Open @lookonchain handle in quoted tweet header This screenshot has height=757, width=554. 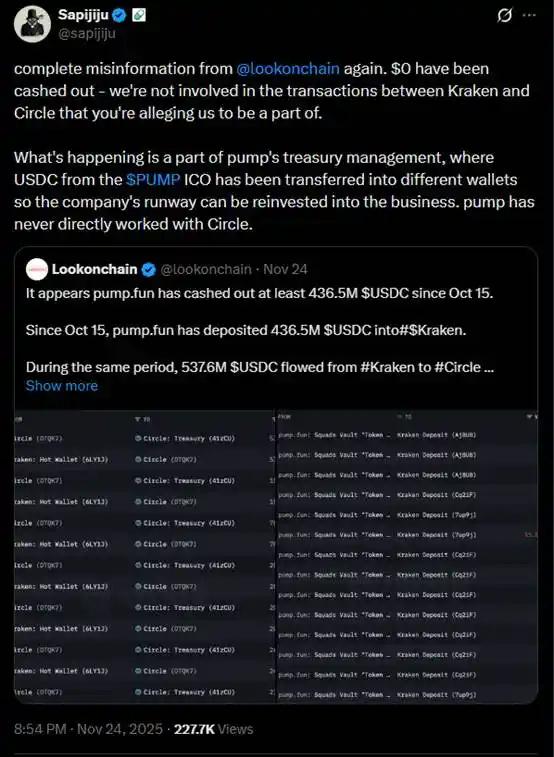tap(206, 269)
